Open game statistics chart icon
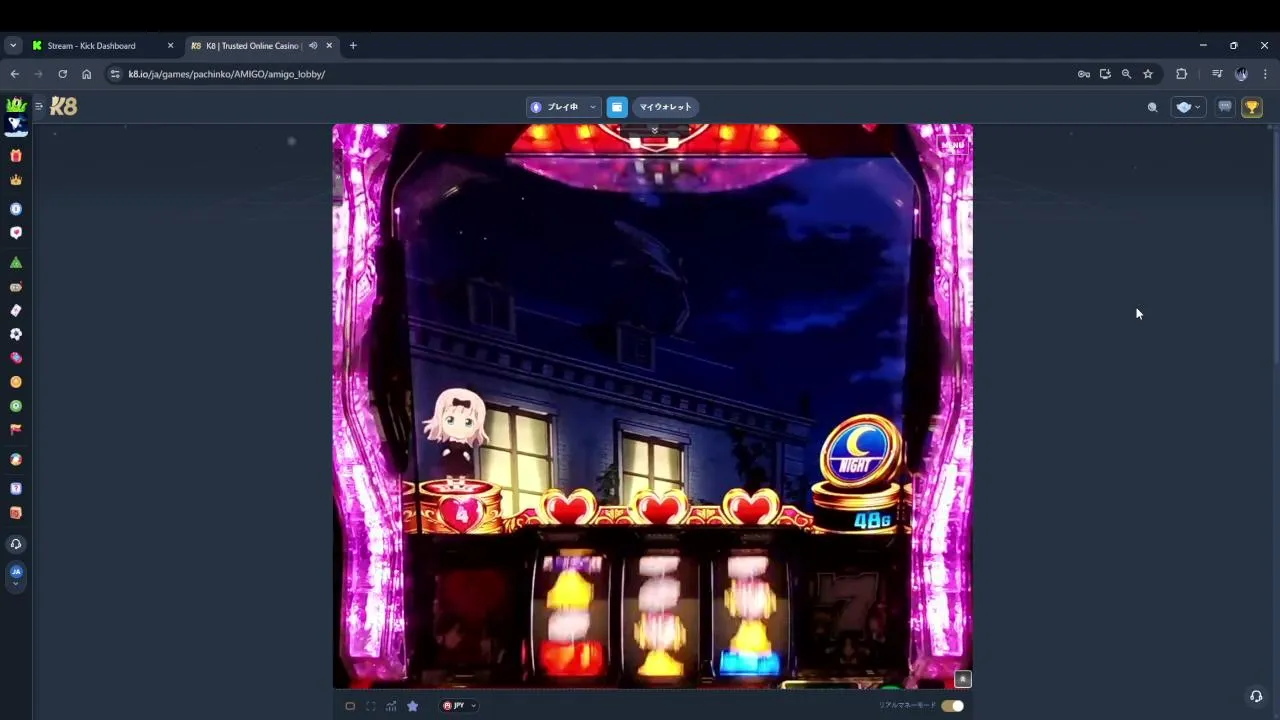 (391, 706)
